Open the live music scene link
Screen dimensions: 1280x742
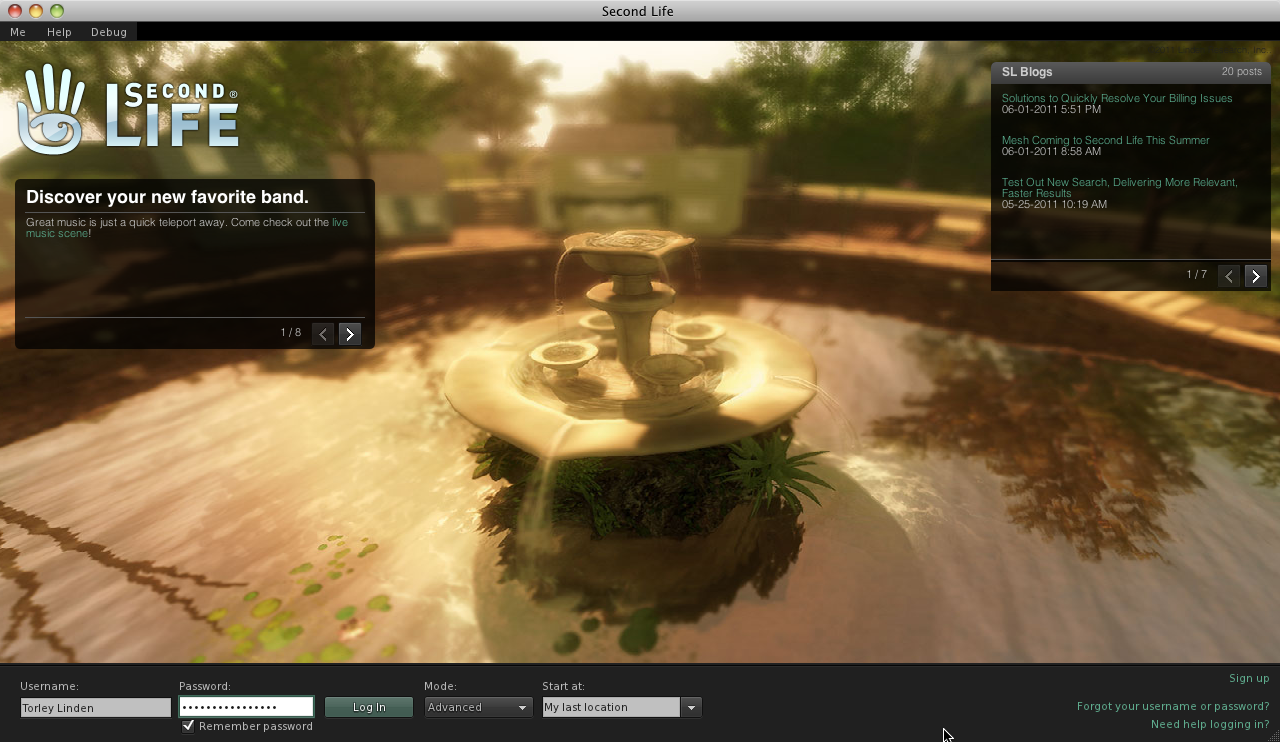tap(340, 222)
